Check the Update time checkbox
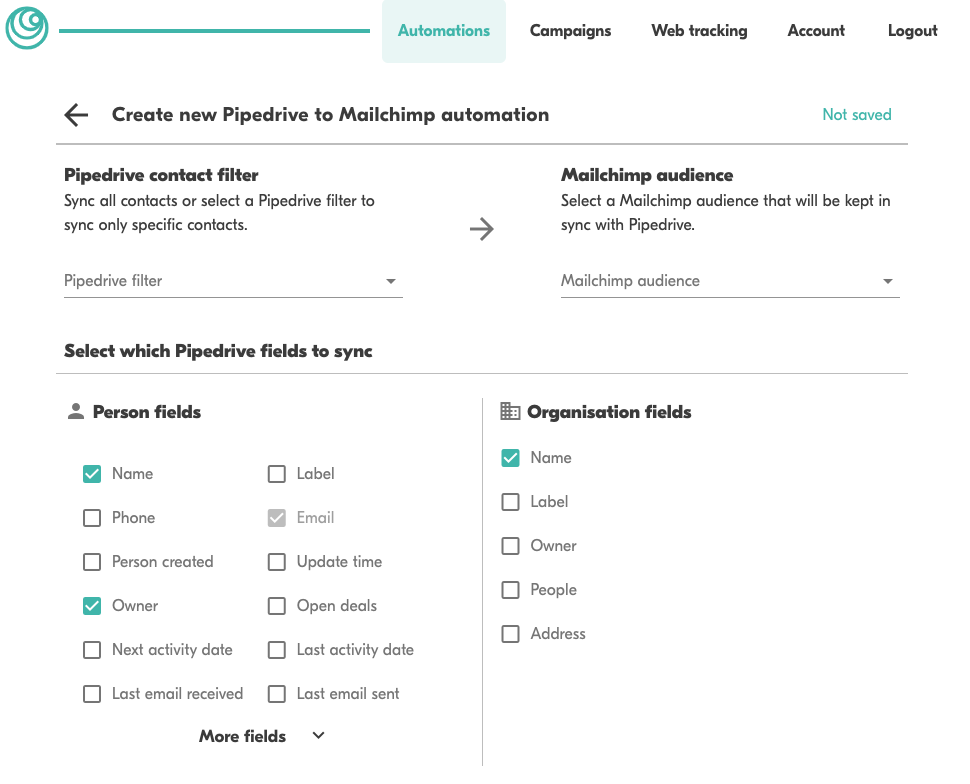970x784 pixels. (277, 562)
